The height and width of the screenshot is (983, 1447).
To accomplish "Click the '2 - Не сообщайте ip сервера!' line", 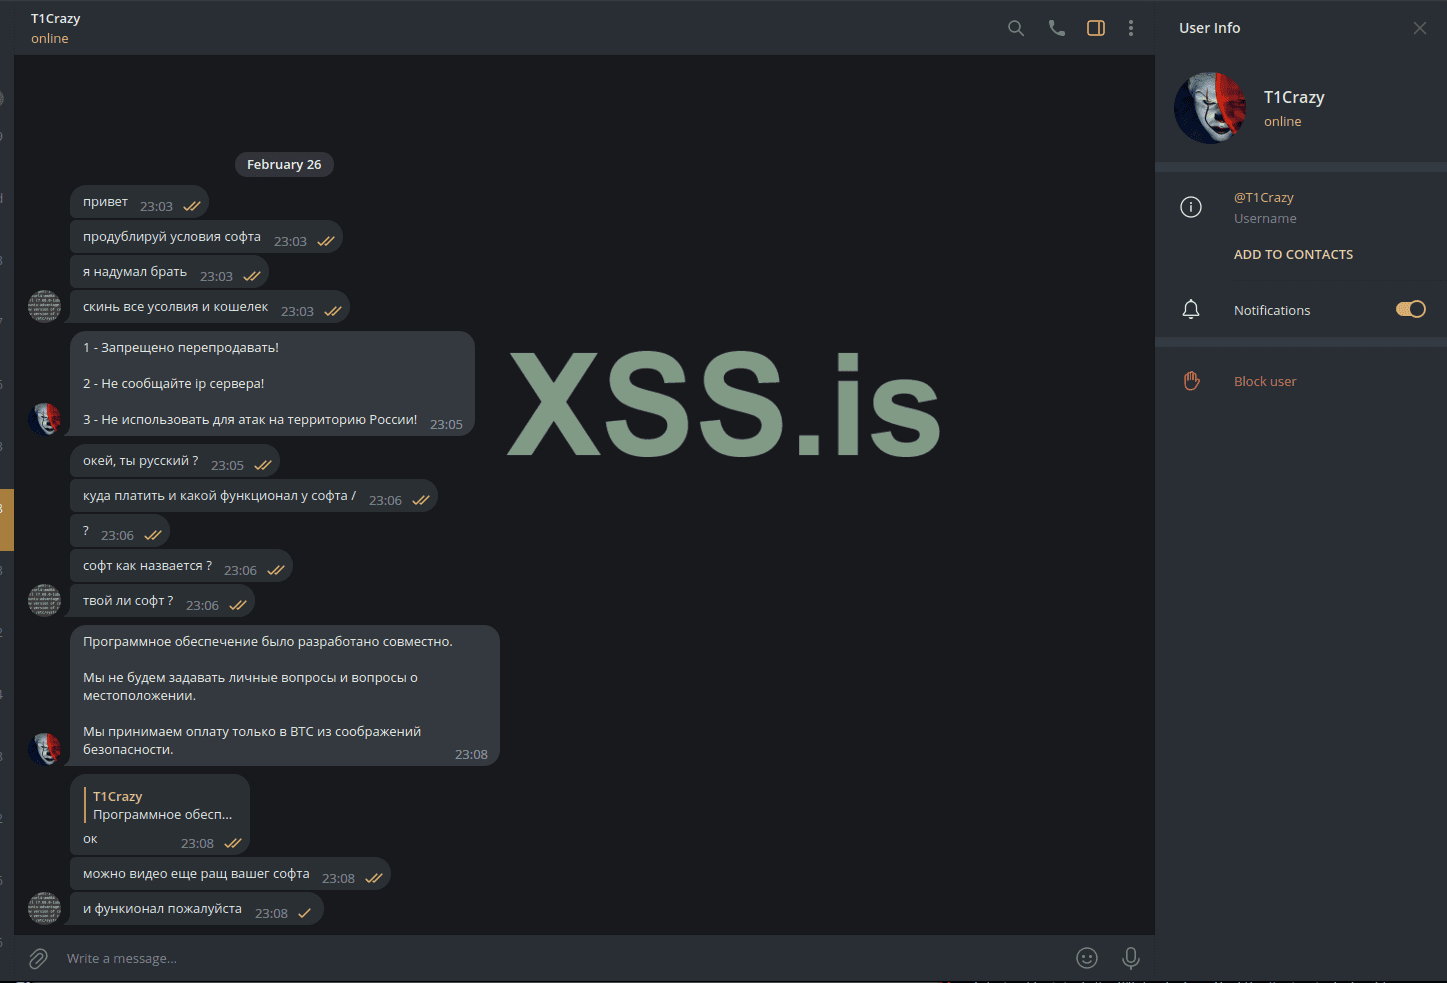I will click(174, 384).
